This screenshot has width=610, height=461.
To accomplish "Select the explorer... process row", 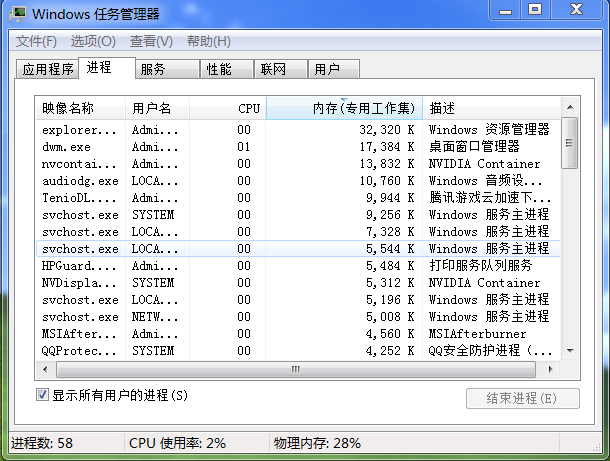I will [x=298, y=130].
